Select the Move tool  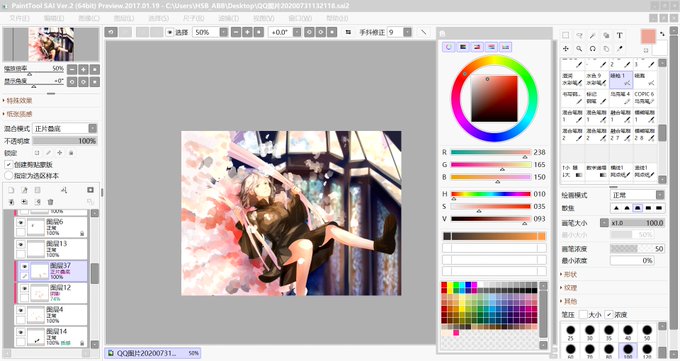click(566, 49)
